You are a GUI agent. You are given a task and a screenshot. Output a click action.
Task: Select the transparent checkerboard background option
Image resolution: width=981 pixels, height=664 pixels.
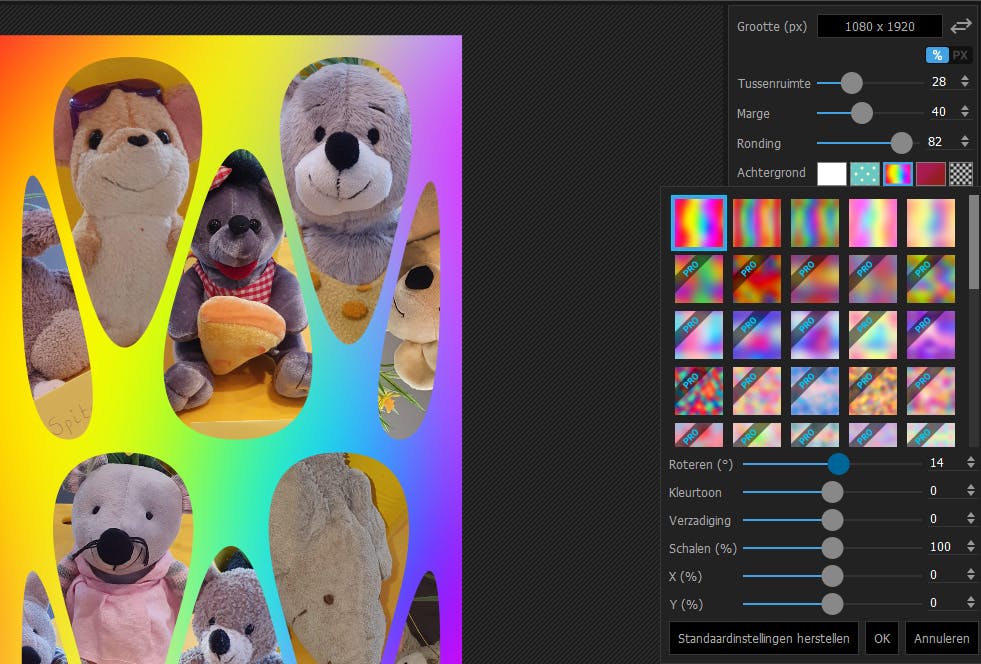point(961,173)
